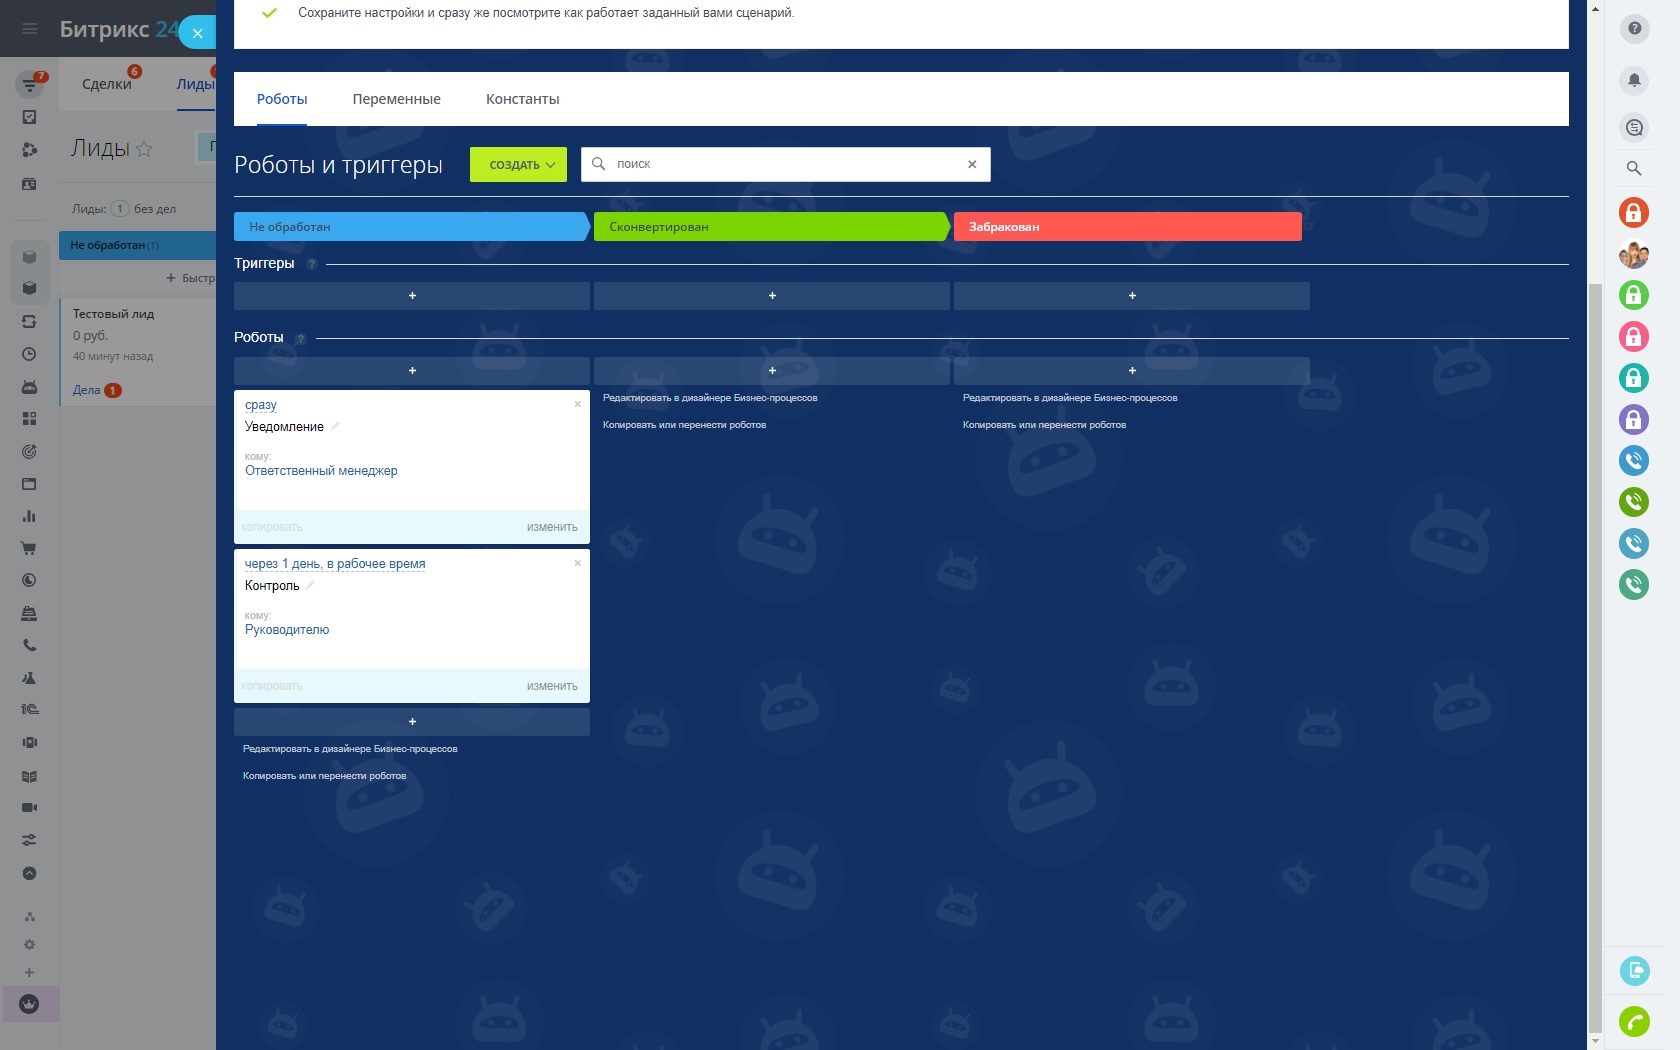Add a robot to the Забракован column

tap(1132, 371)
